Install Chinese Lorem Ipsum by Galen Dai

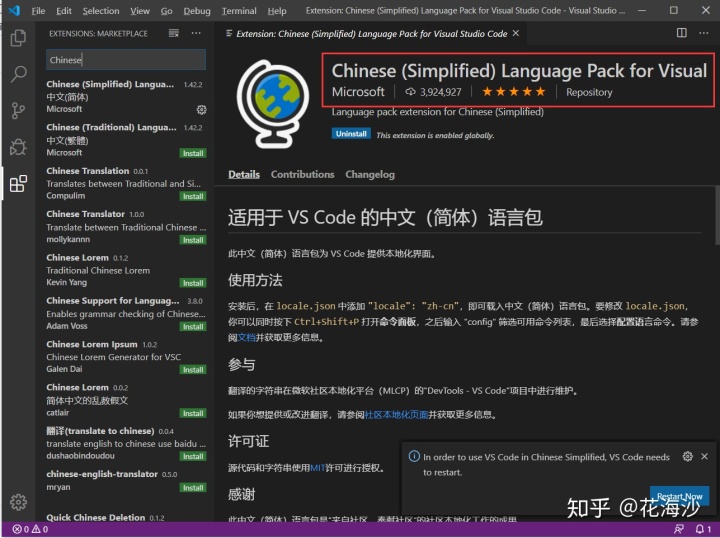coord(193,370)
